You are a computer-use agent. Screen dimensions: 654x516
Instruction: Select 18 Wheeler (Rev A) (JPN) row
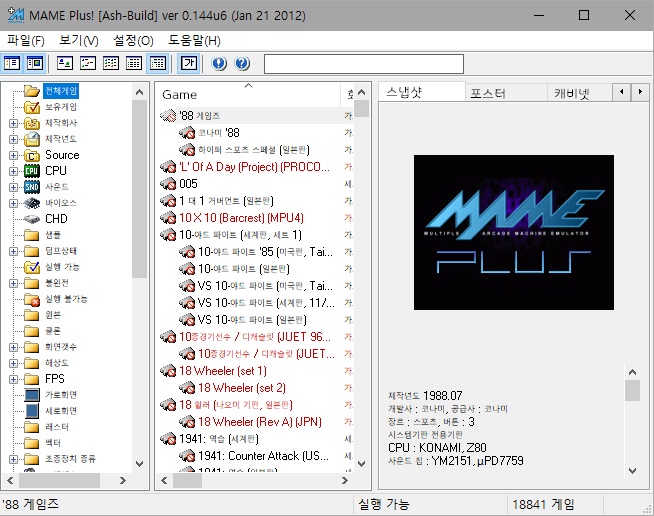(256, 422)
